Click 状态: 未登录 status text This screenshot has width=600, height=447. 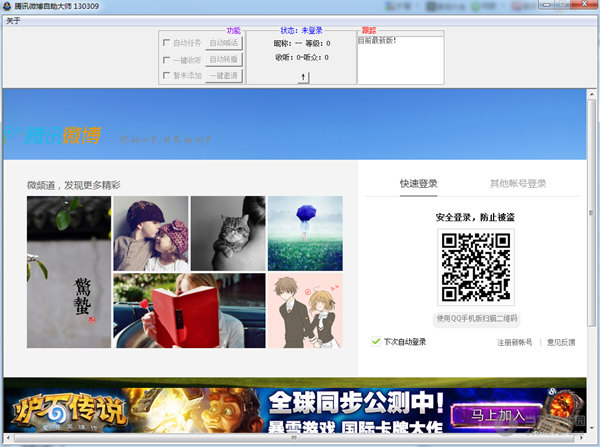(302, 30)
